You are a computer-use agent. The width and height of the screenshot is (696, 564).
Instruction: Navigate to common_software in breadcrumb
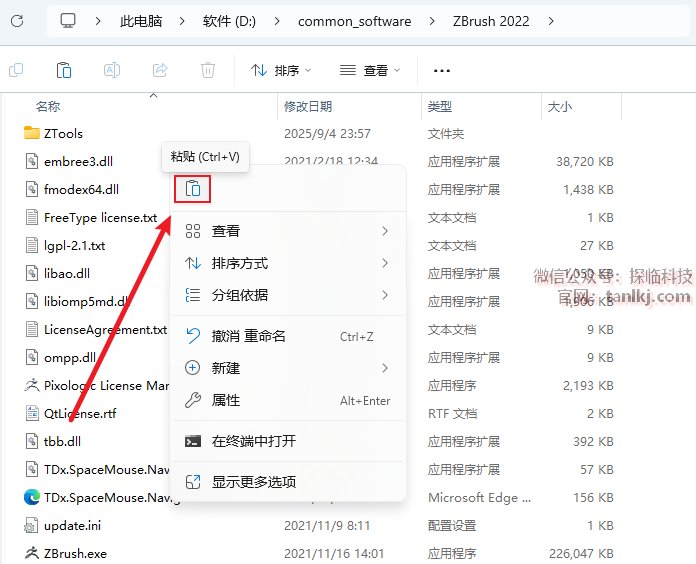tap(355, 21)
